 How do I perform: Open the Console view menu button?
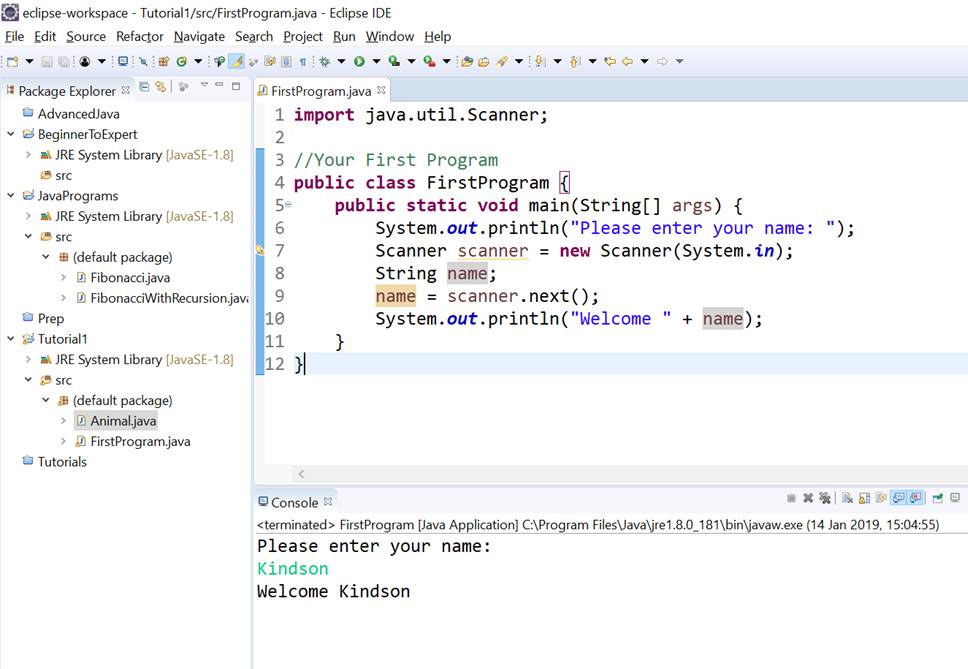tap(954, 497)
